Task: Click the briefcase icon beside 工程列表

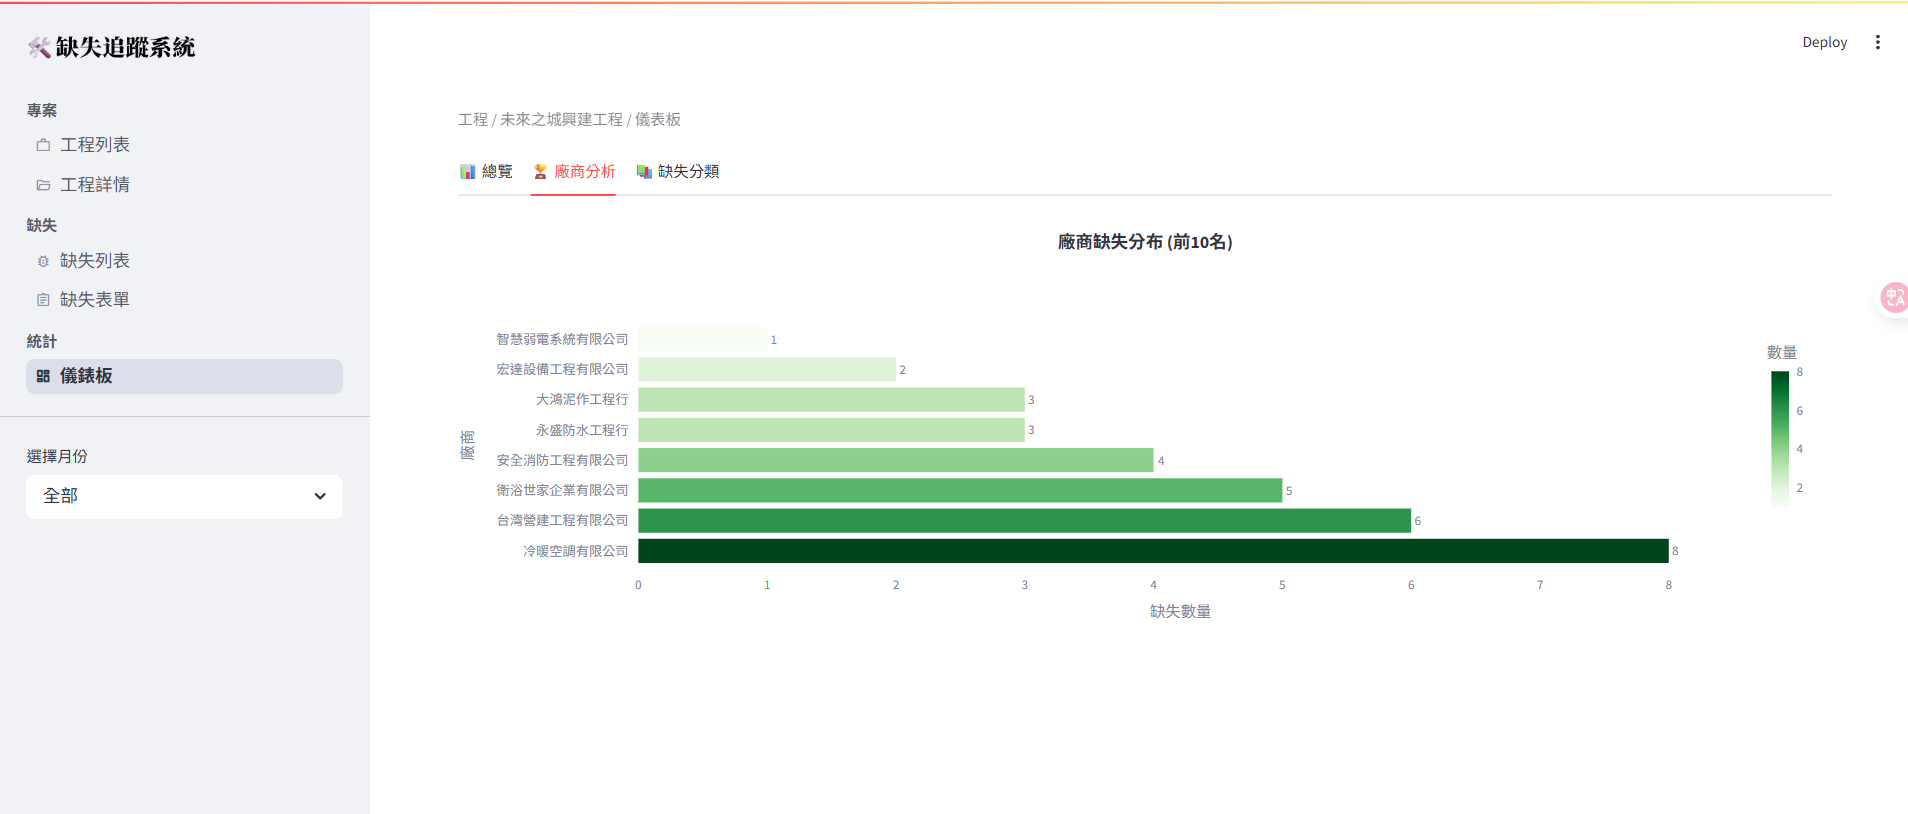Action: click(43, 145)
